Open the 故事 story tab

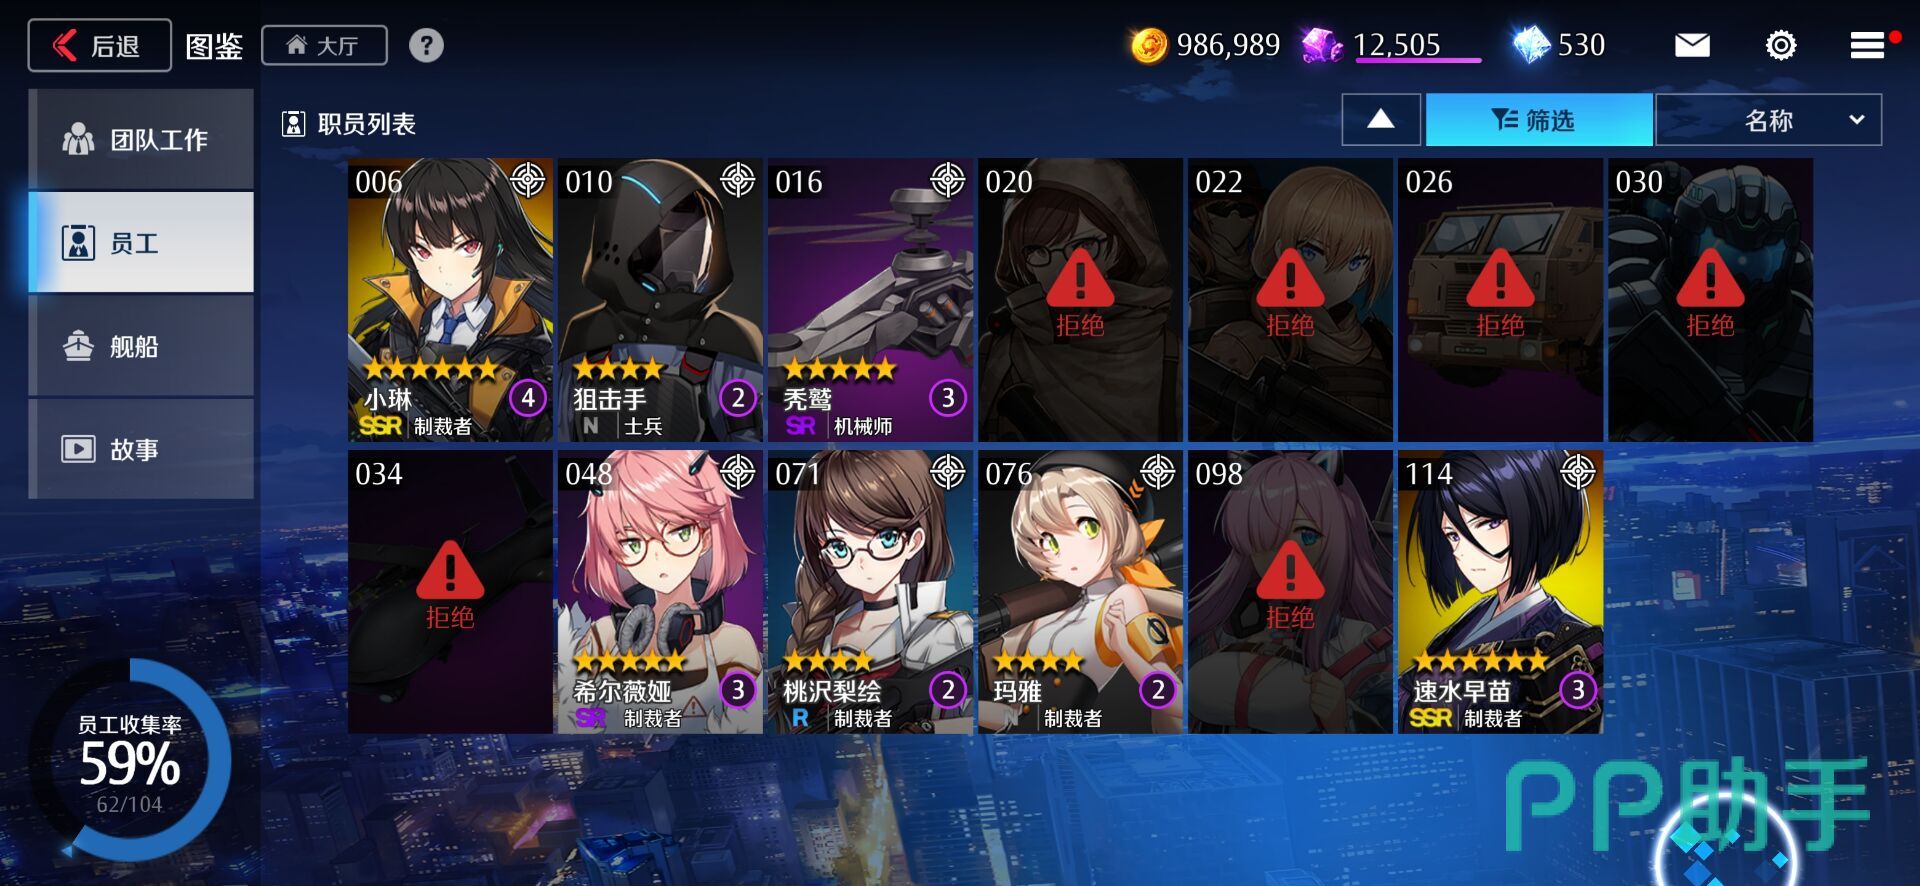click(x=141, y=449)
